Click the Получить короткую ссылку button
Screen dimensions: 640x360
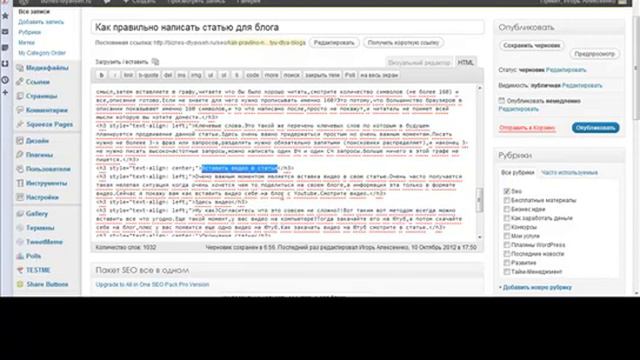point(403,42)
